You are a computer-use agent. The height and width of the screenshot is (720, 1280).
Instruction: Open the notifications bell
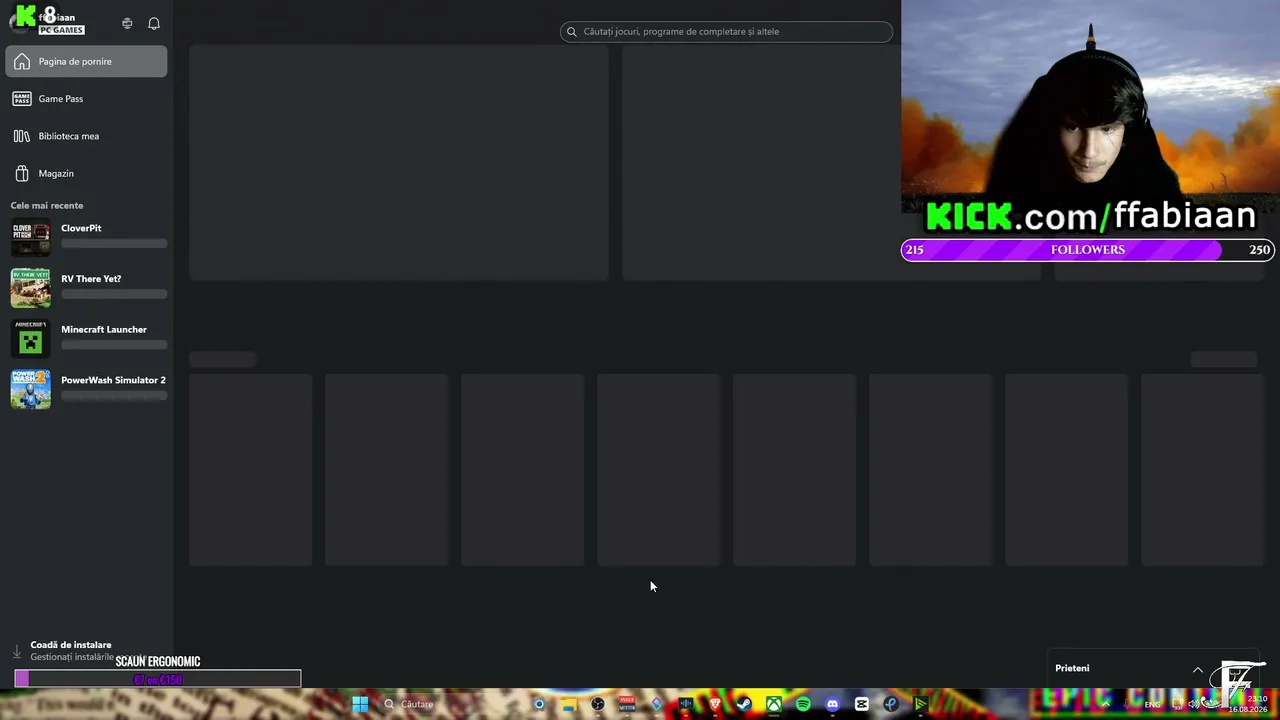click(154, 23)
